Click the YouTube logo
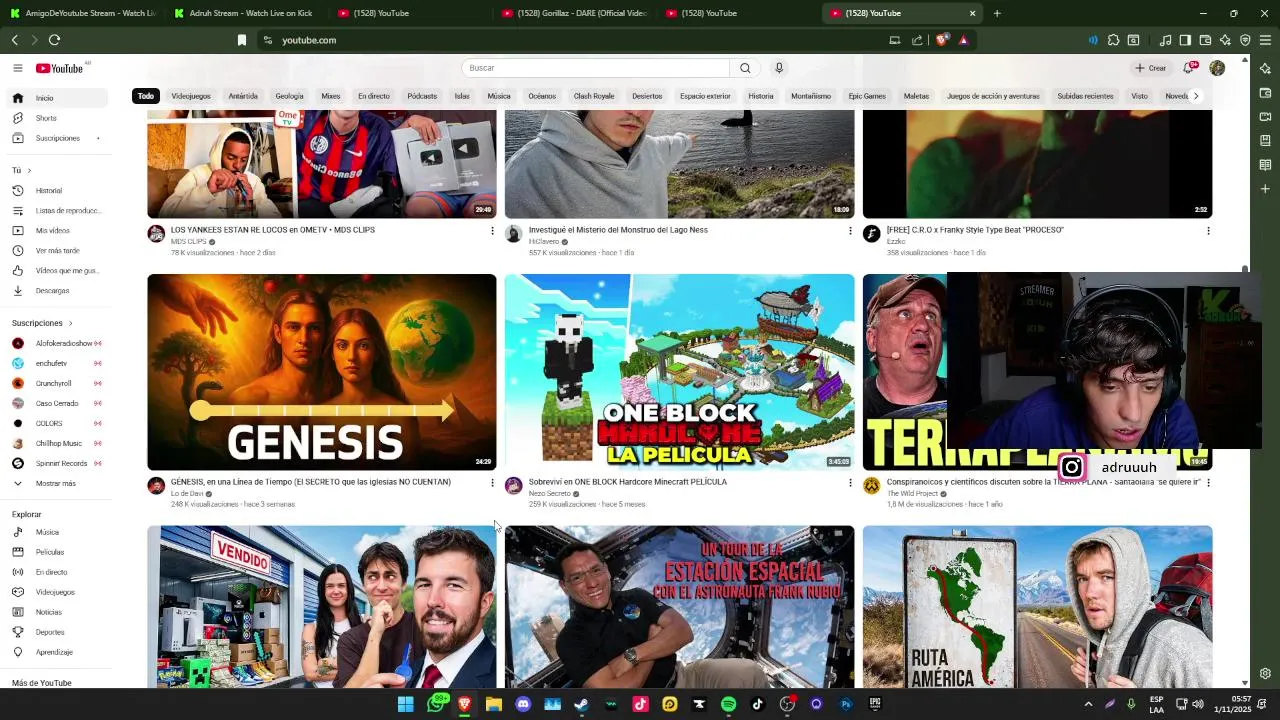This screenshot has width=1280, height=720. (60, 68)
